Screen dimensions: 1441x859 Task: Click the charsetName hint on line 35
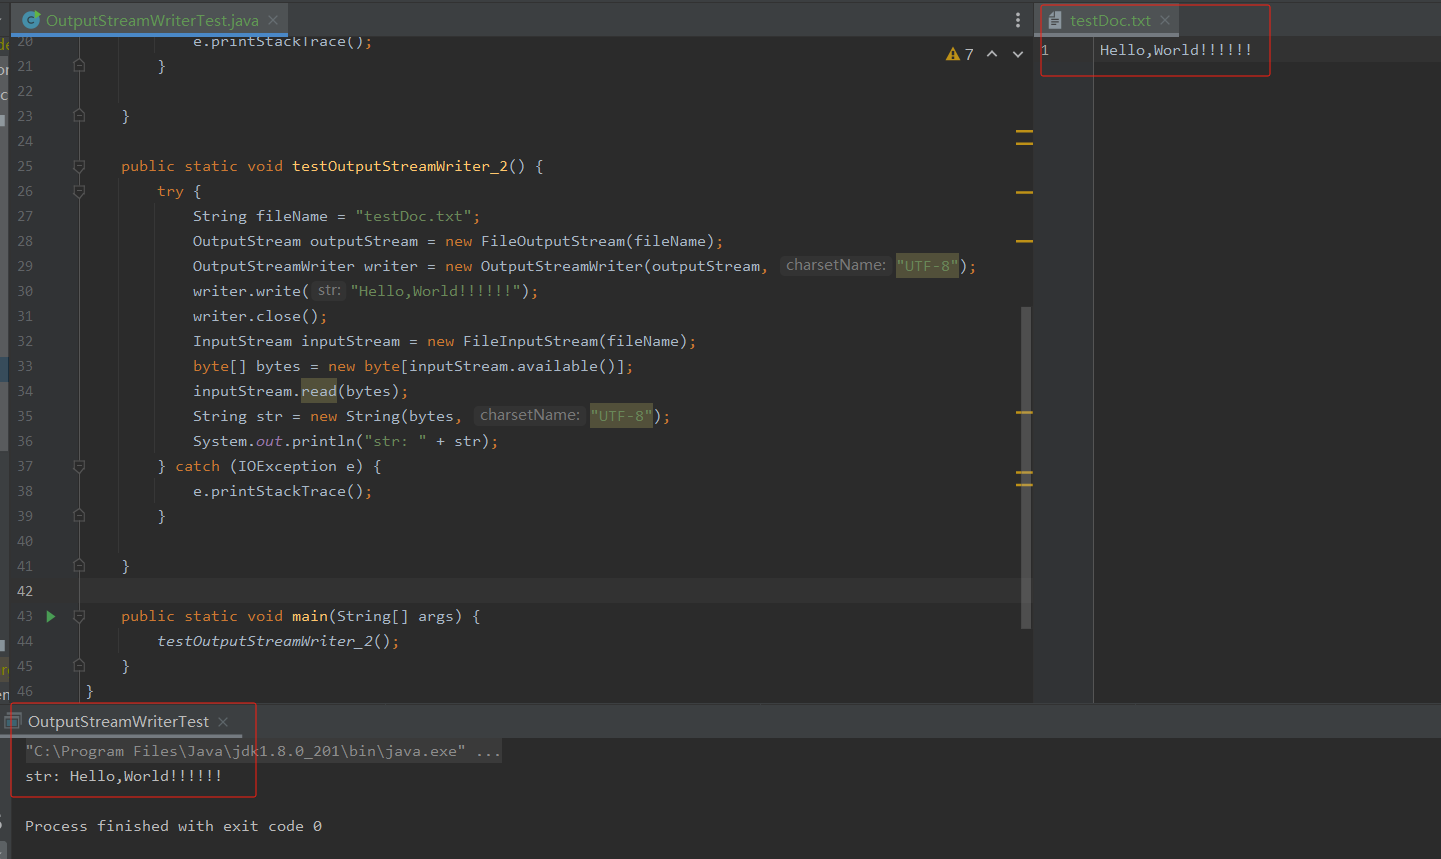click(530, 415)
